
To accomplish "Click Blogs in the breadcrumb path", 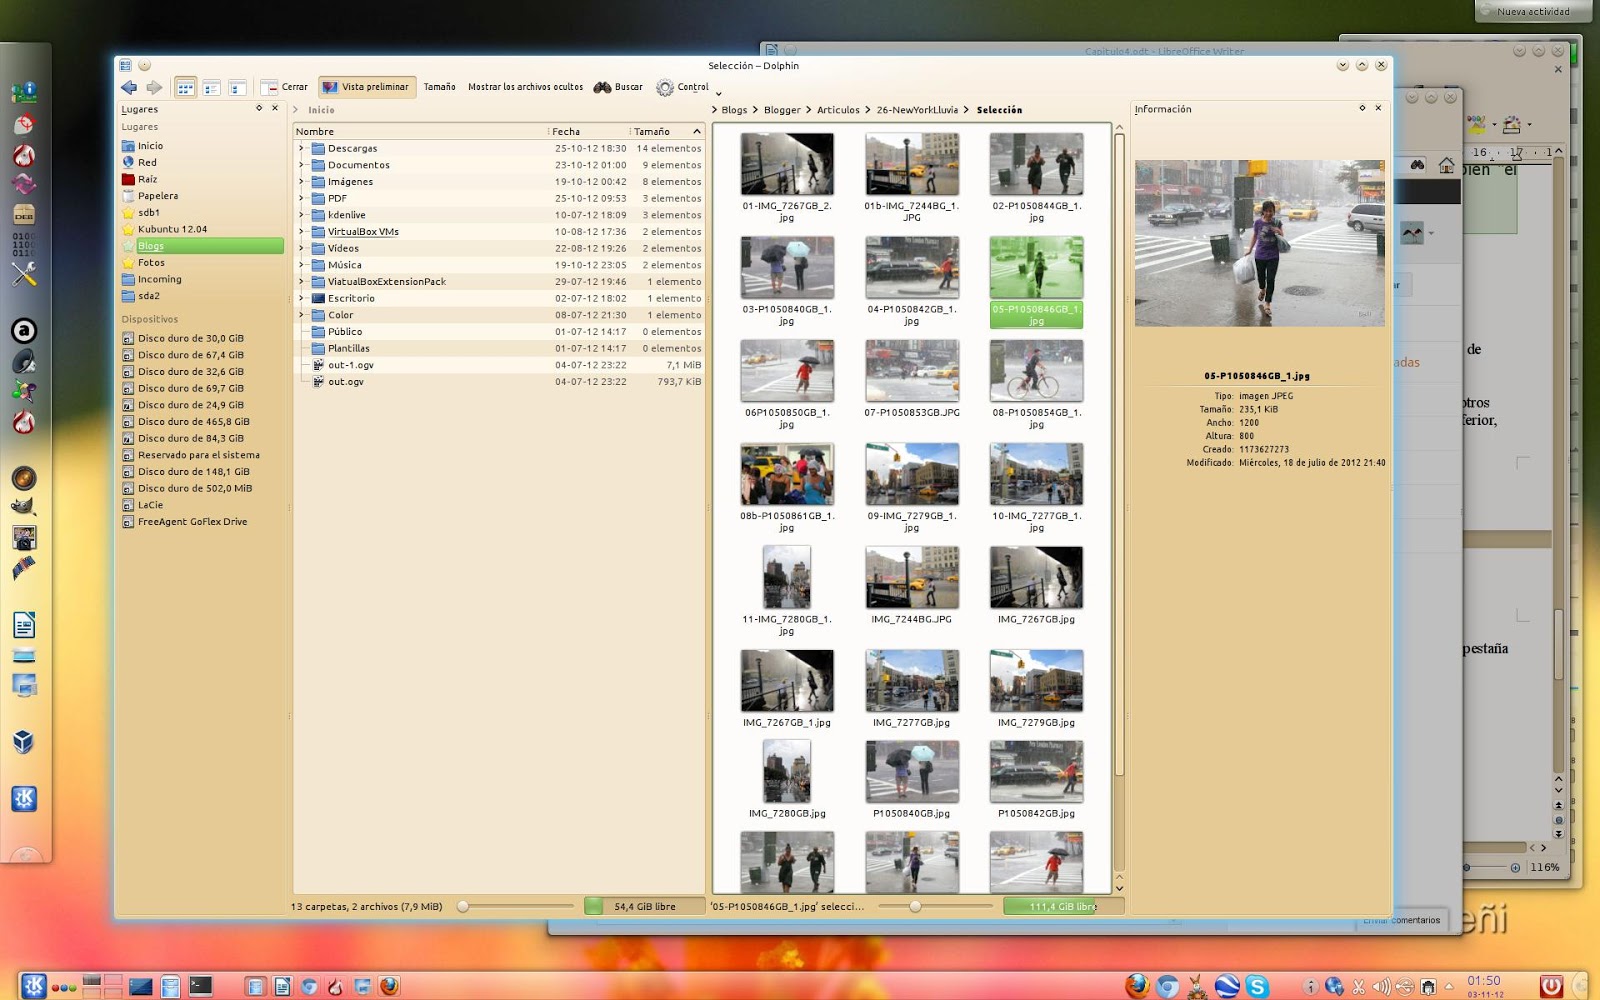I will pyautogui.click(x=734, y=110).
